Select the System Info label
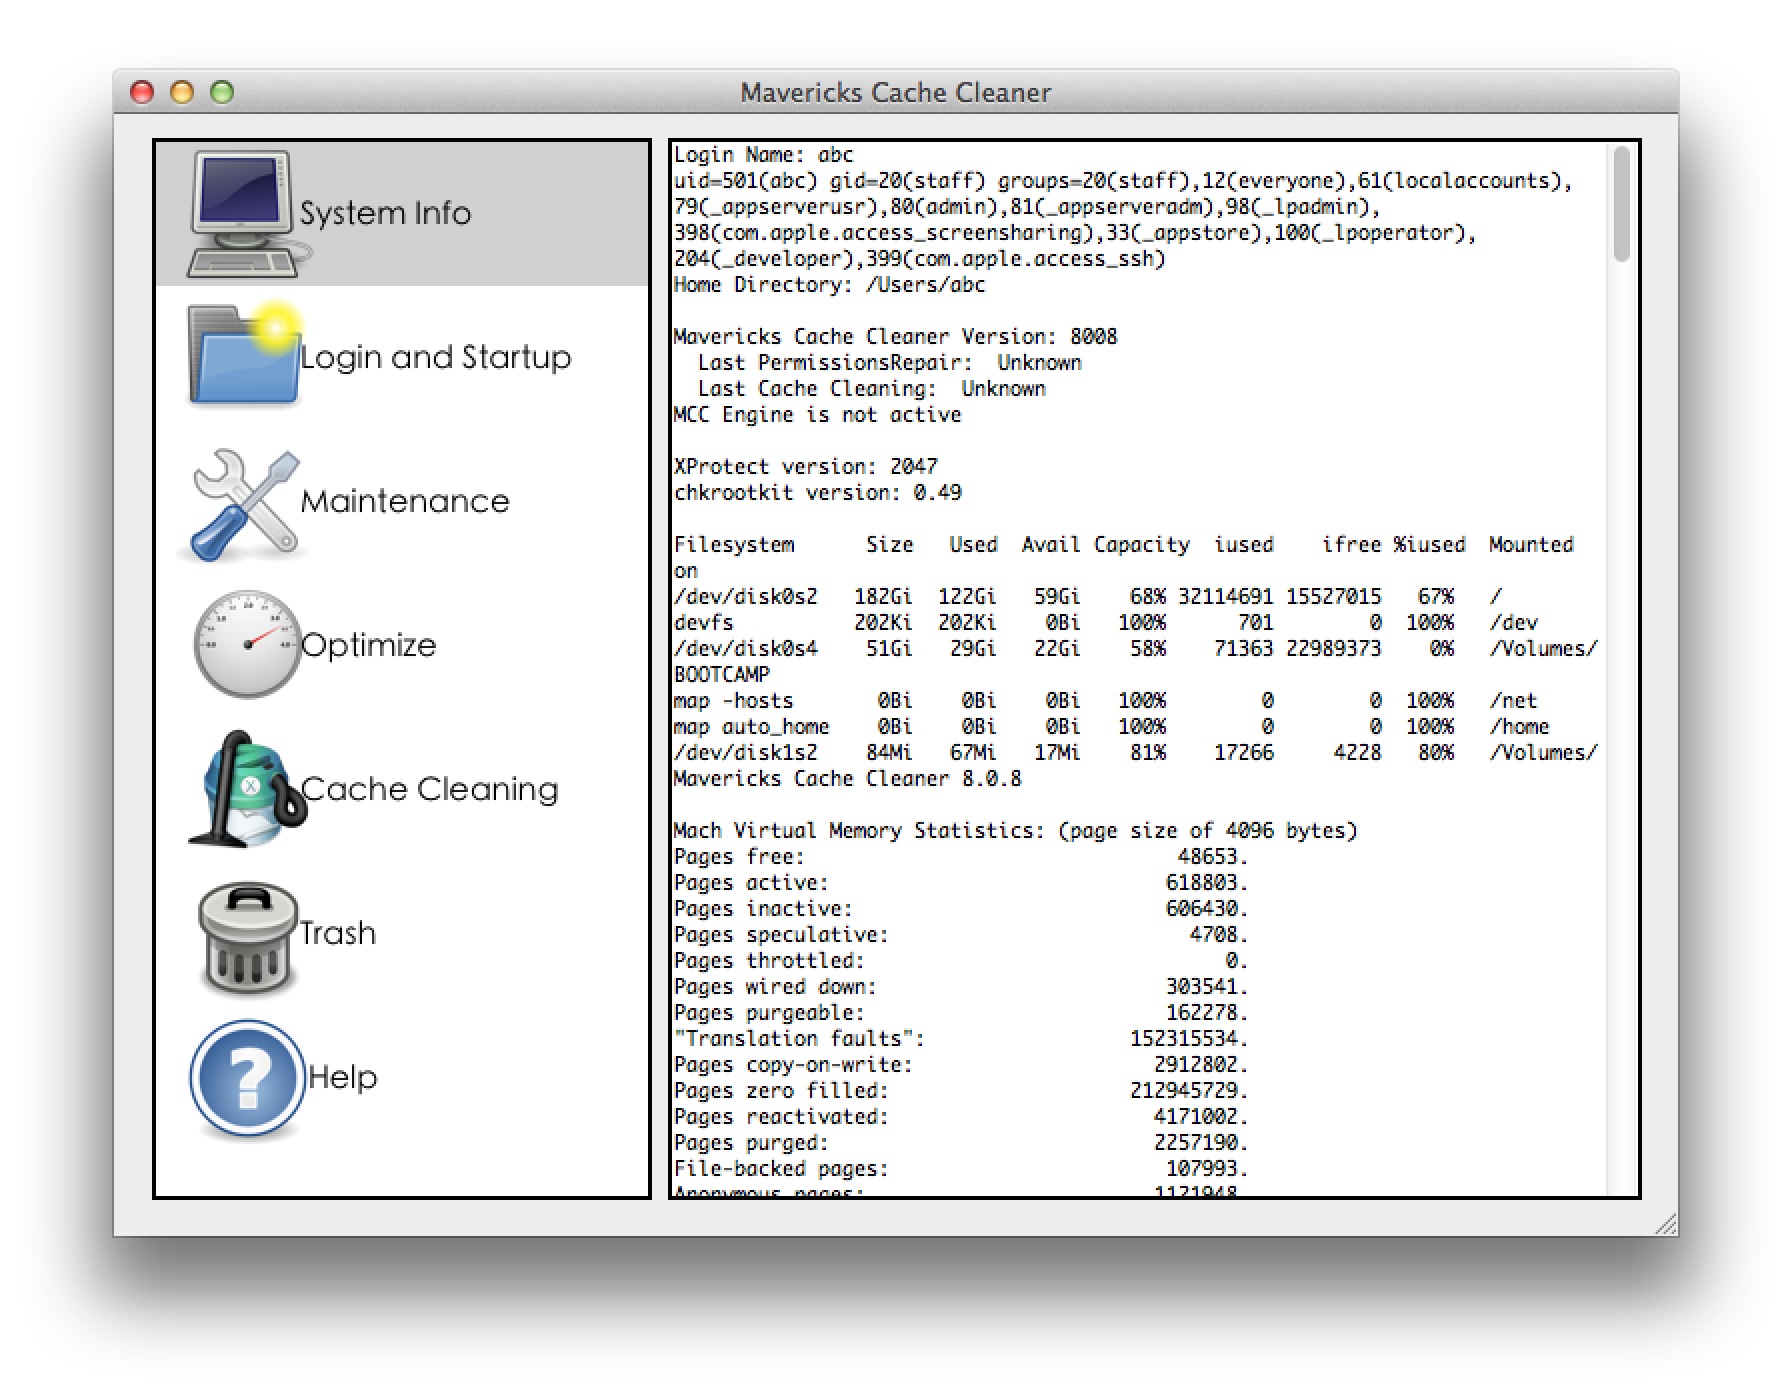 (x=385, y=213)
